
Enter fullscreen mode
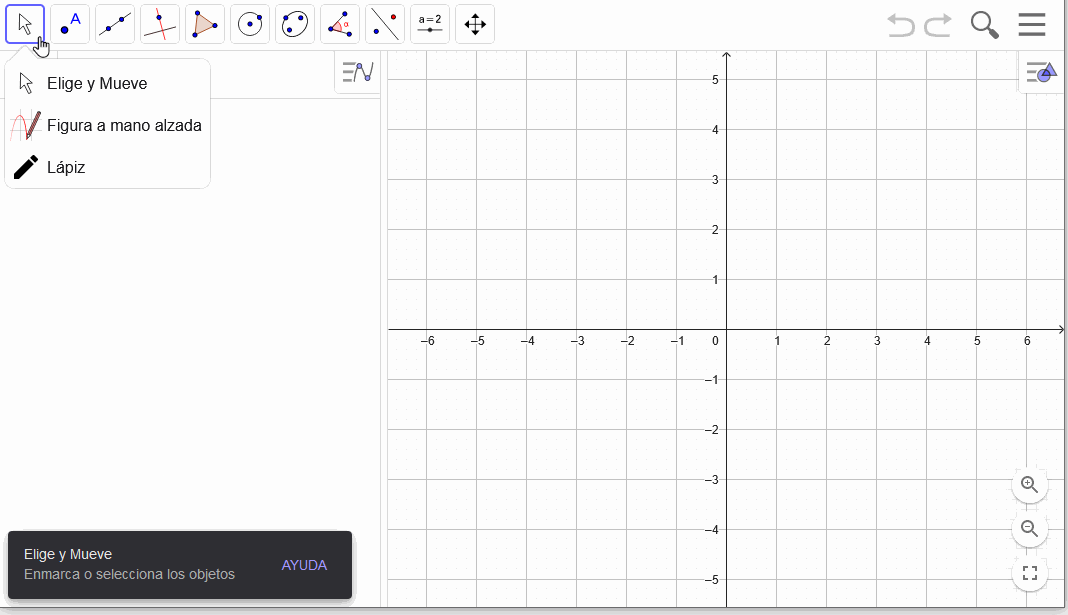(1029, 573)
